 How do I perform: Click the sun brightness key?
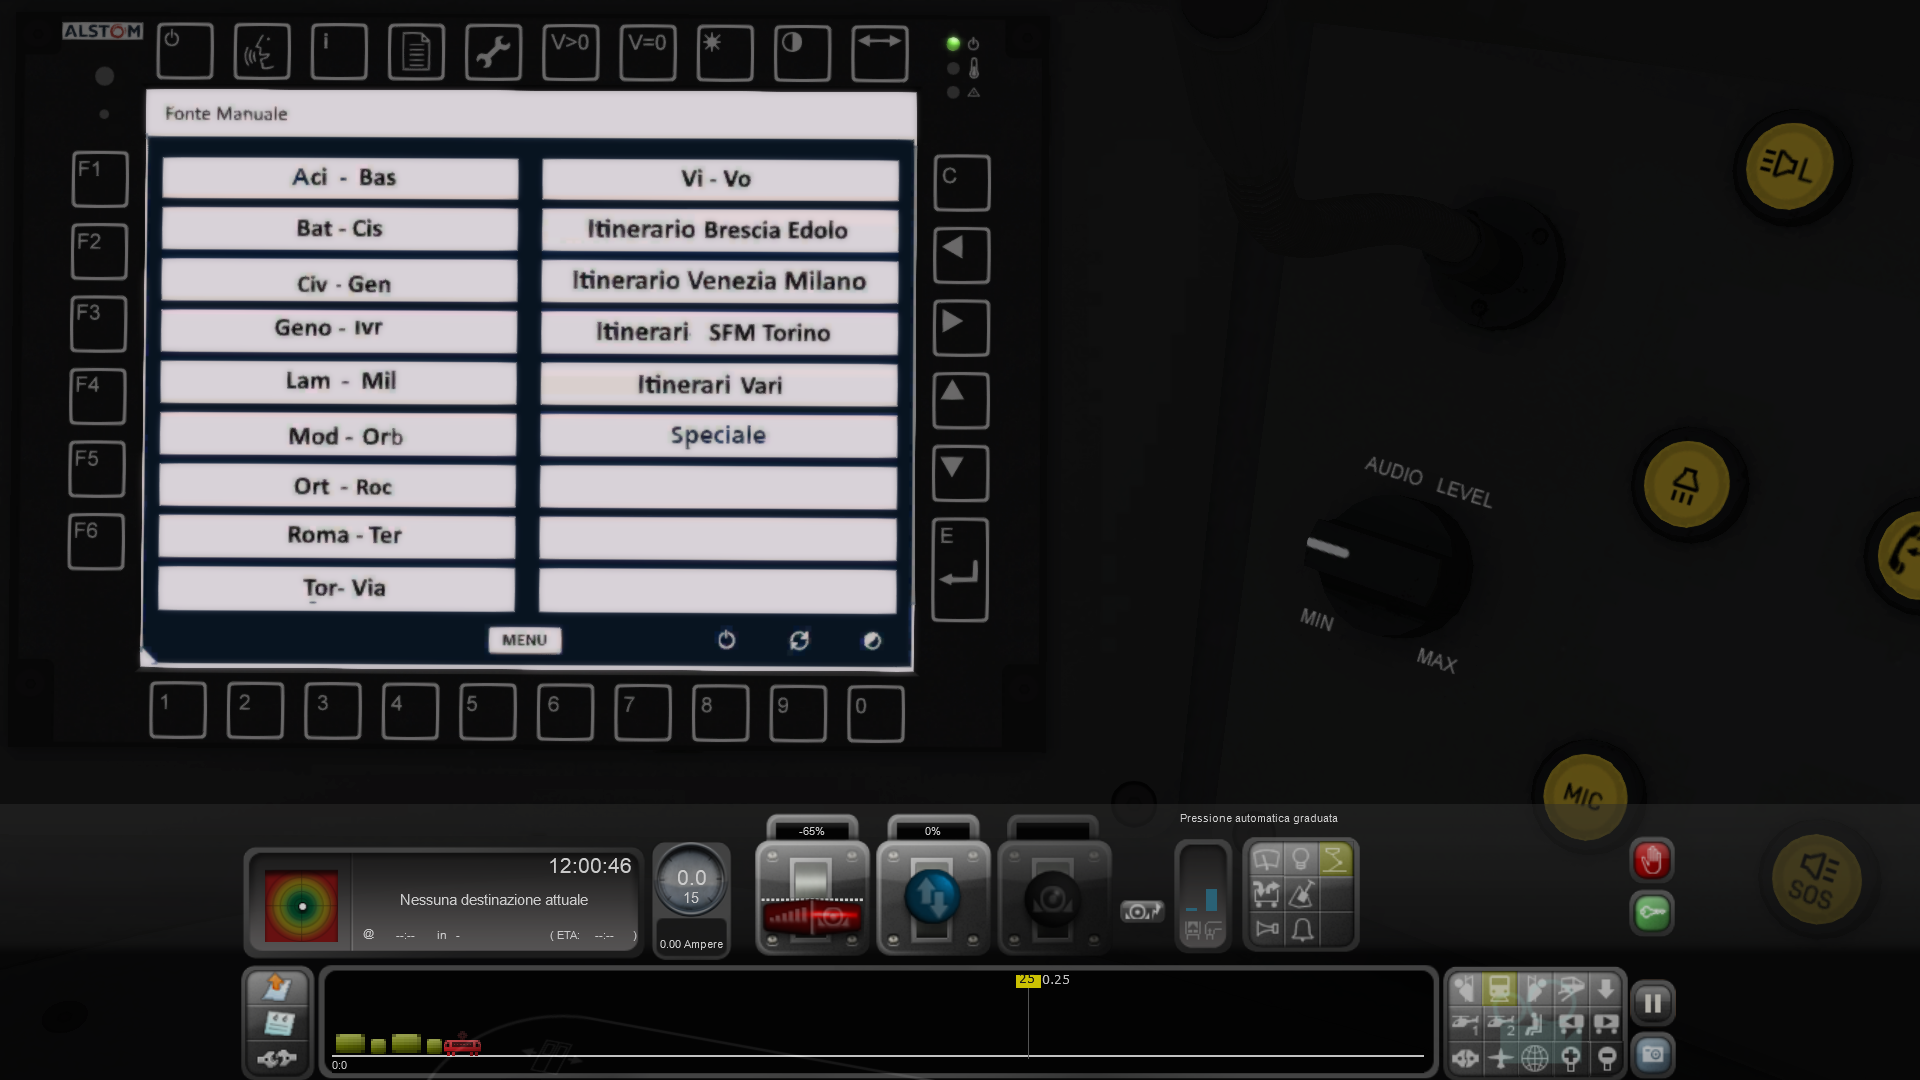[725, 51]
